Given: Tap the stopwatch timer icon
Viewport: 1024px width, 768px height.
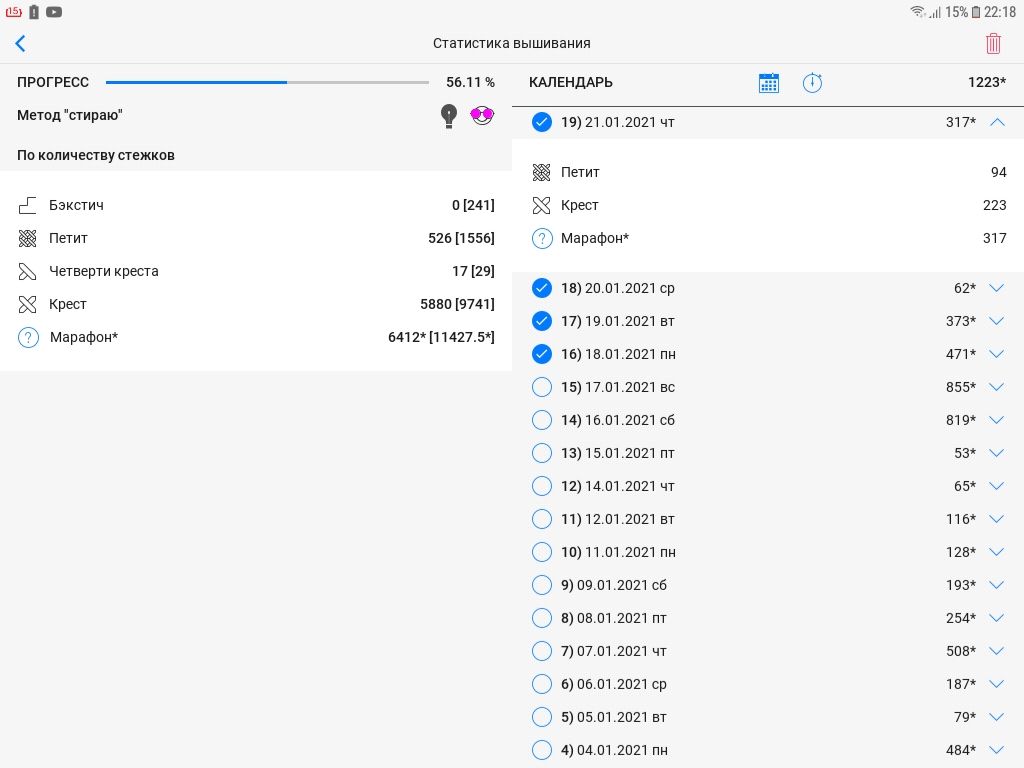Looking at the screenshot, I should pos(812,83).
